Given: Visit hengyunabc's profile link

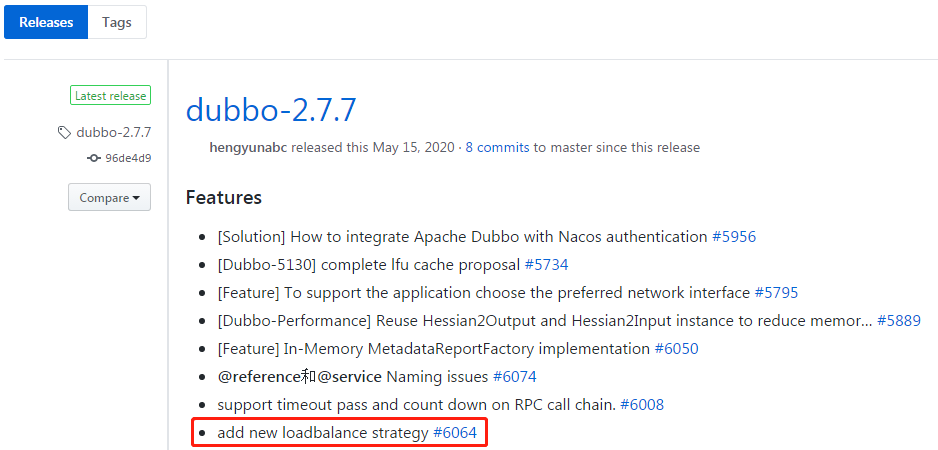Looking at the screenshot, I should (249, 147).
